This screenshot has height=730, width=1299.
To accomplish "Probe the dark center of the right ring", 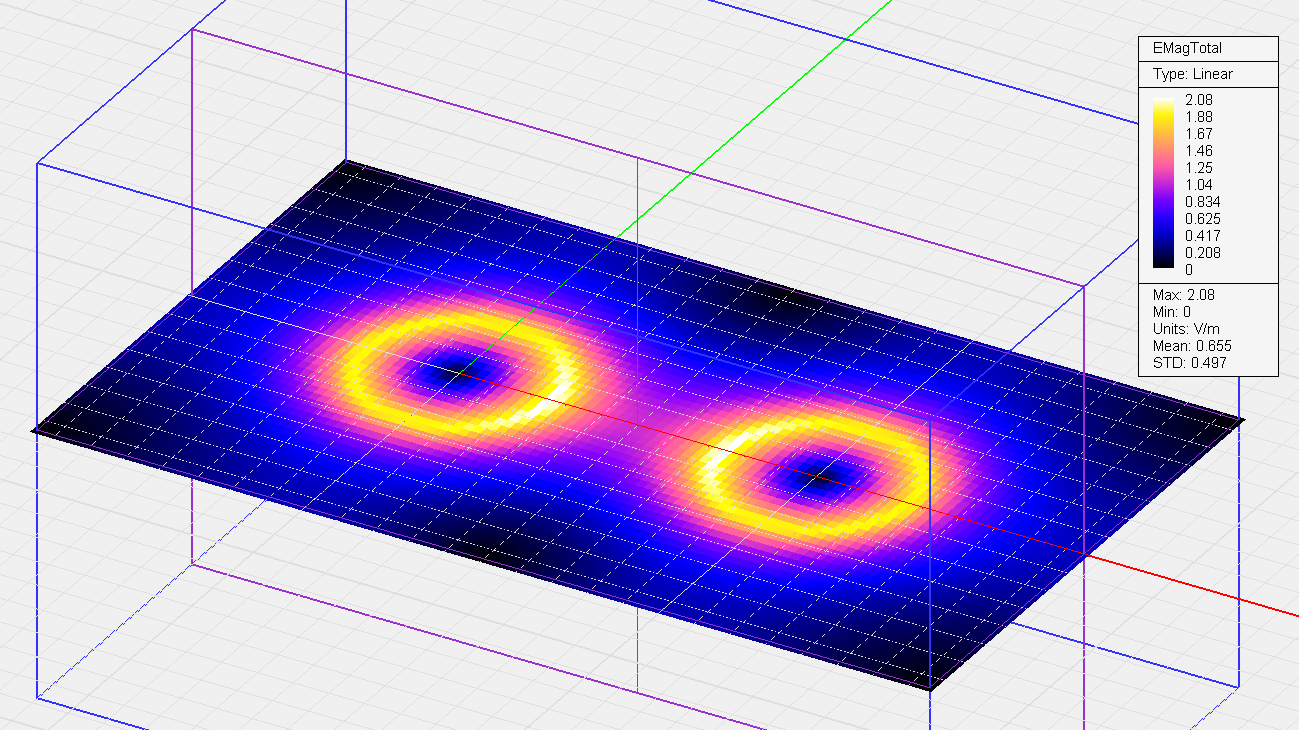I will tap(818, 473).
